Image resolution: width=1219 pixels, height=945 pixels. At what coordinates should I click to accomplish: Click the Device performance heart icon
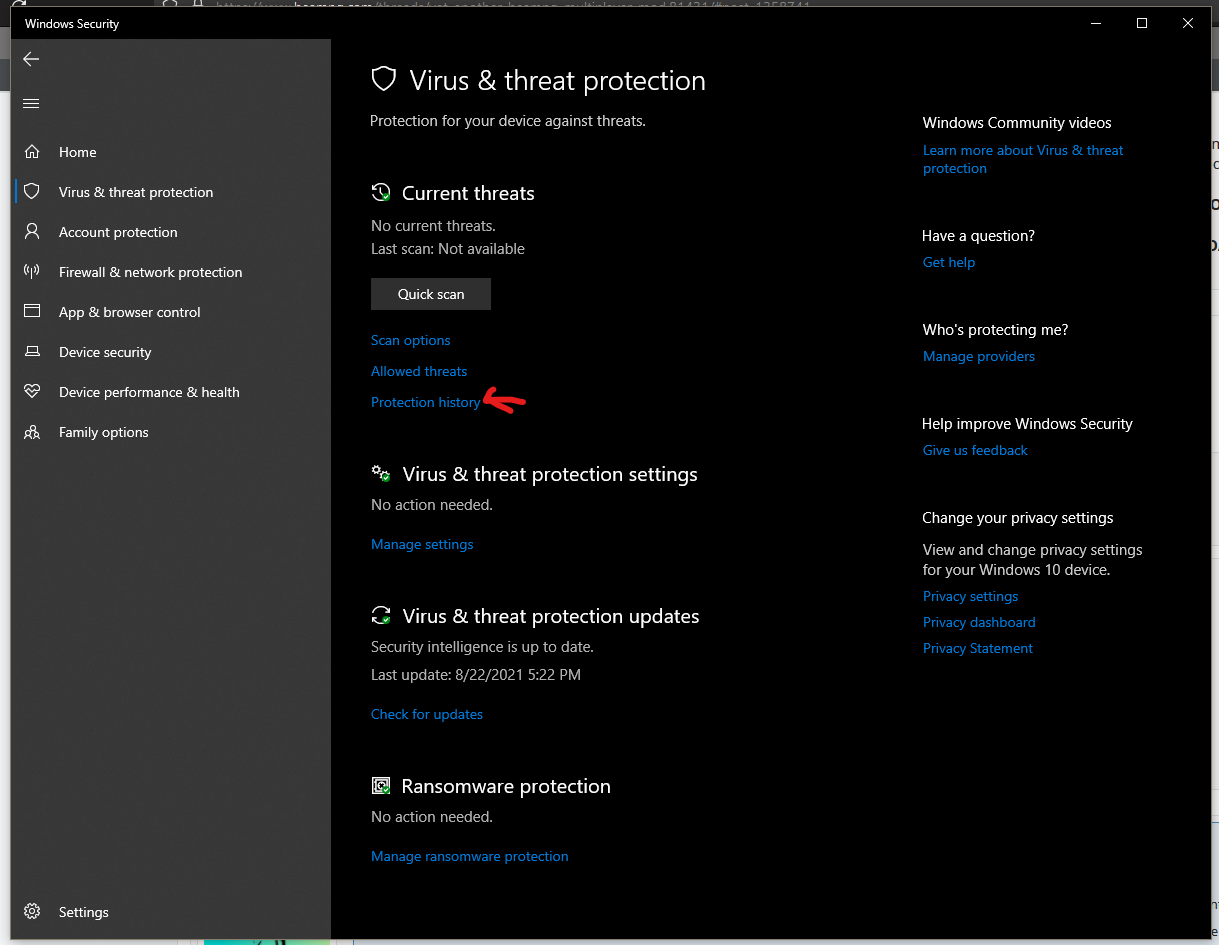tap(32, 392)
